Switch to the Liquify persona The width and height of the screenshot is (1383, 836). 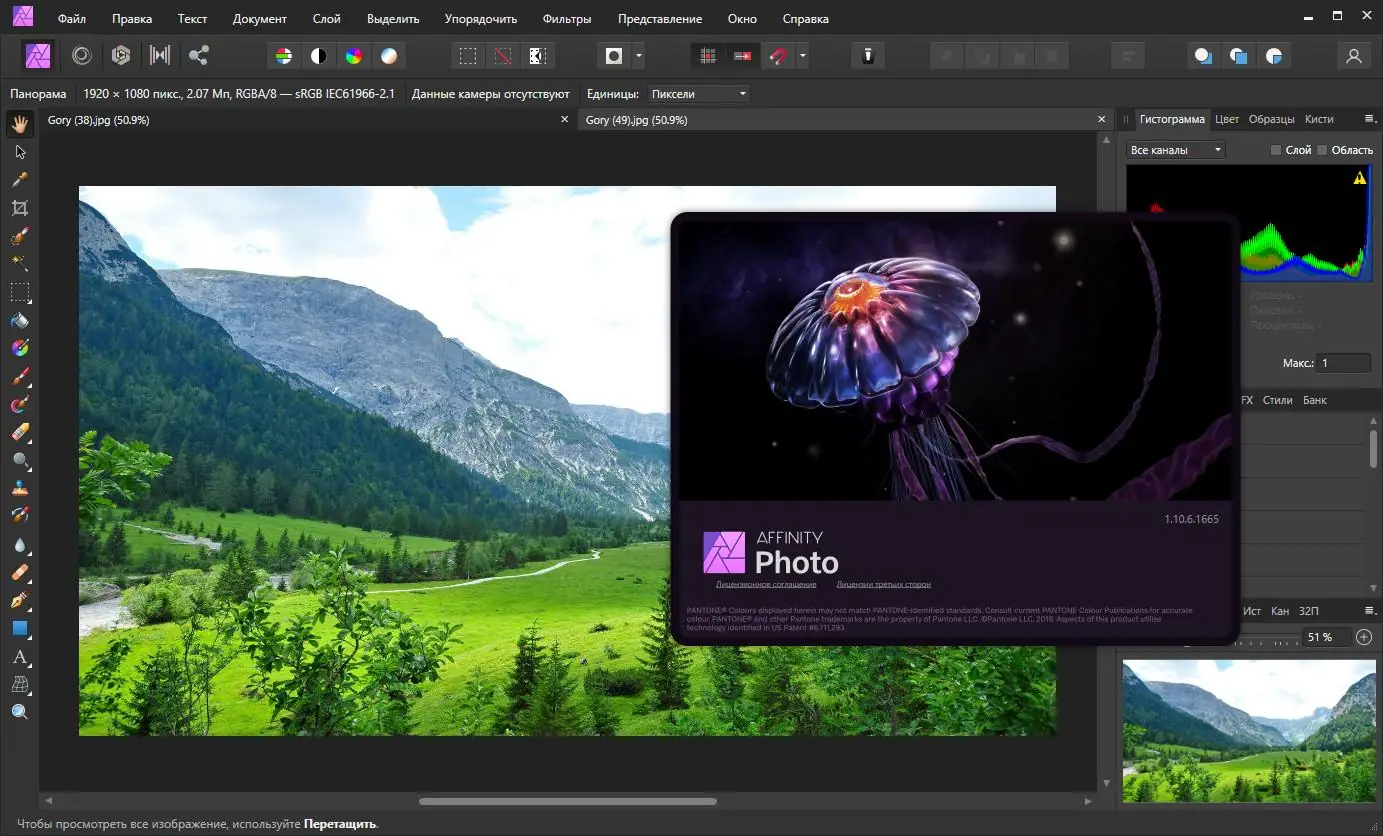click(83, 56)
